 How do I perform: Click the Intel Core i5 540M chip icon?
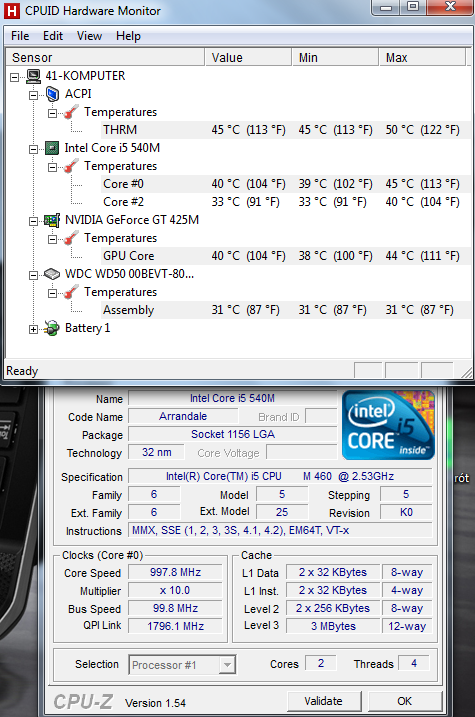pos(52,148)
